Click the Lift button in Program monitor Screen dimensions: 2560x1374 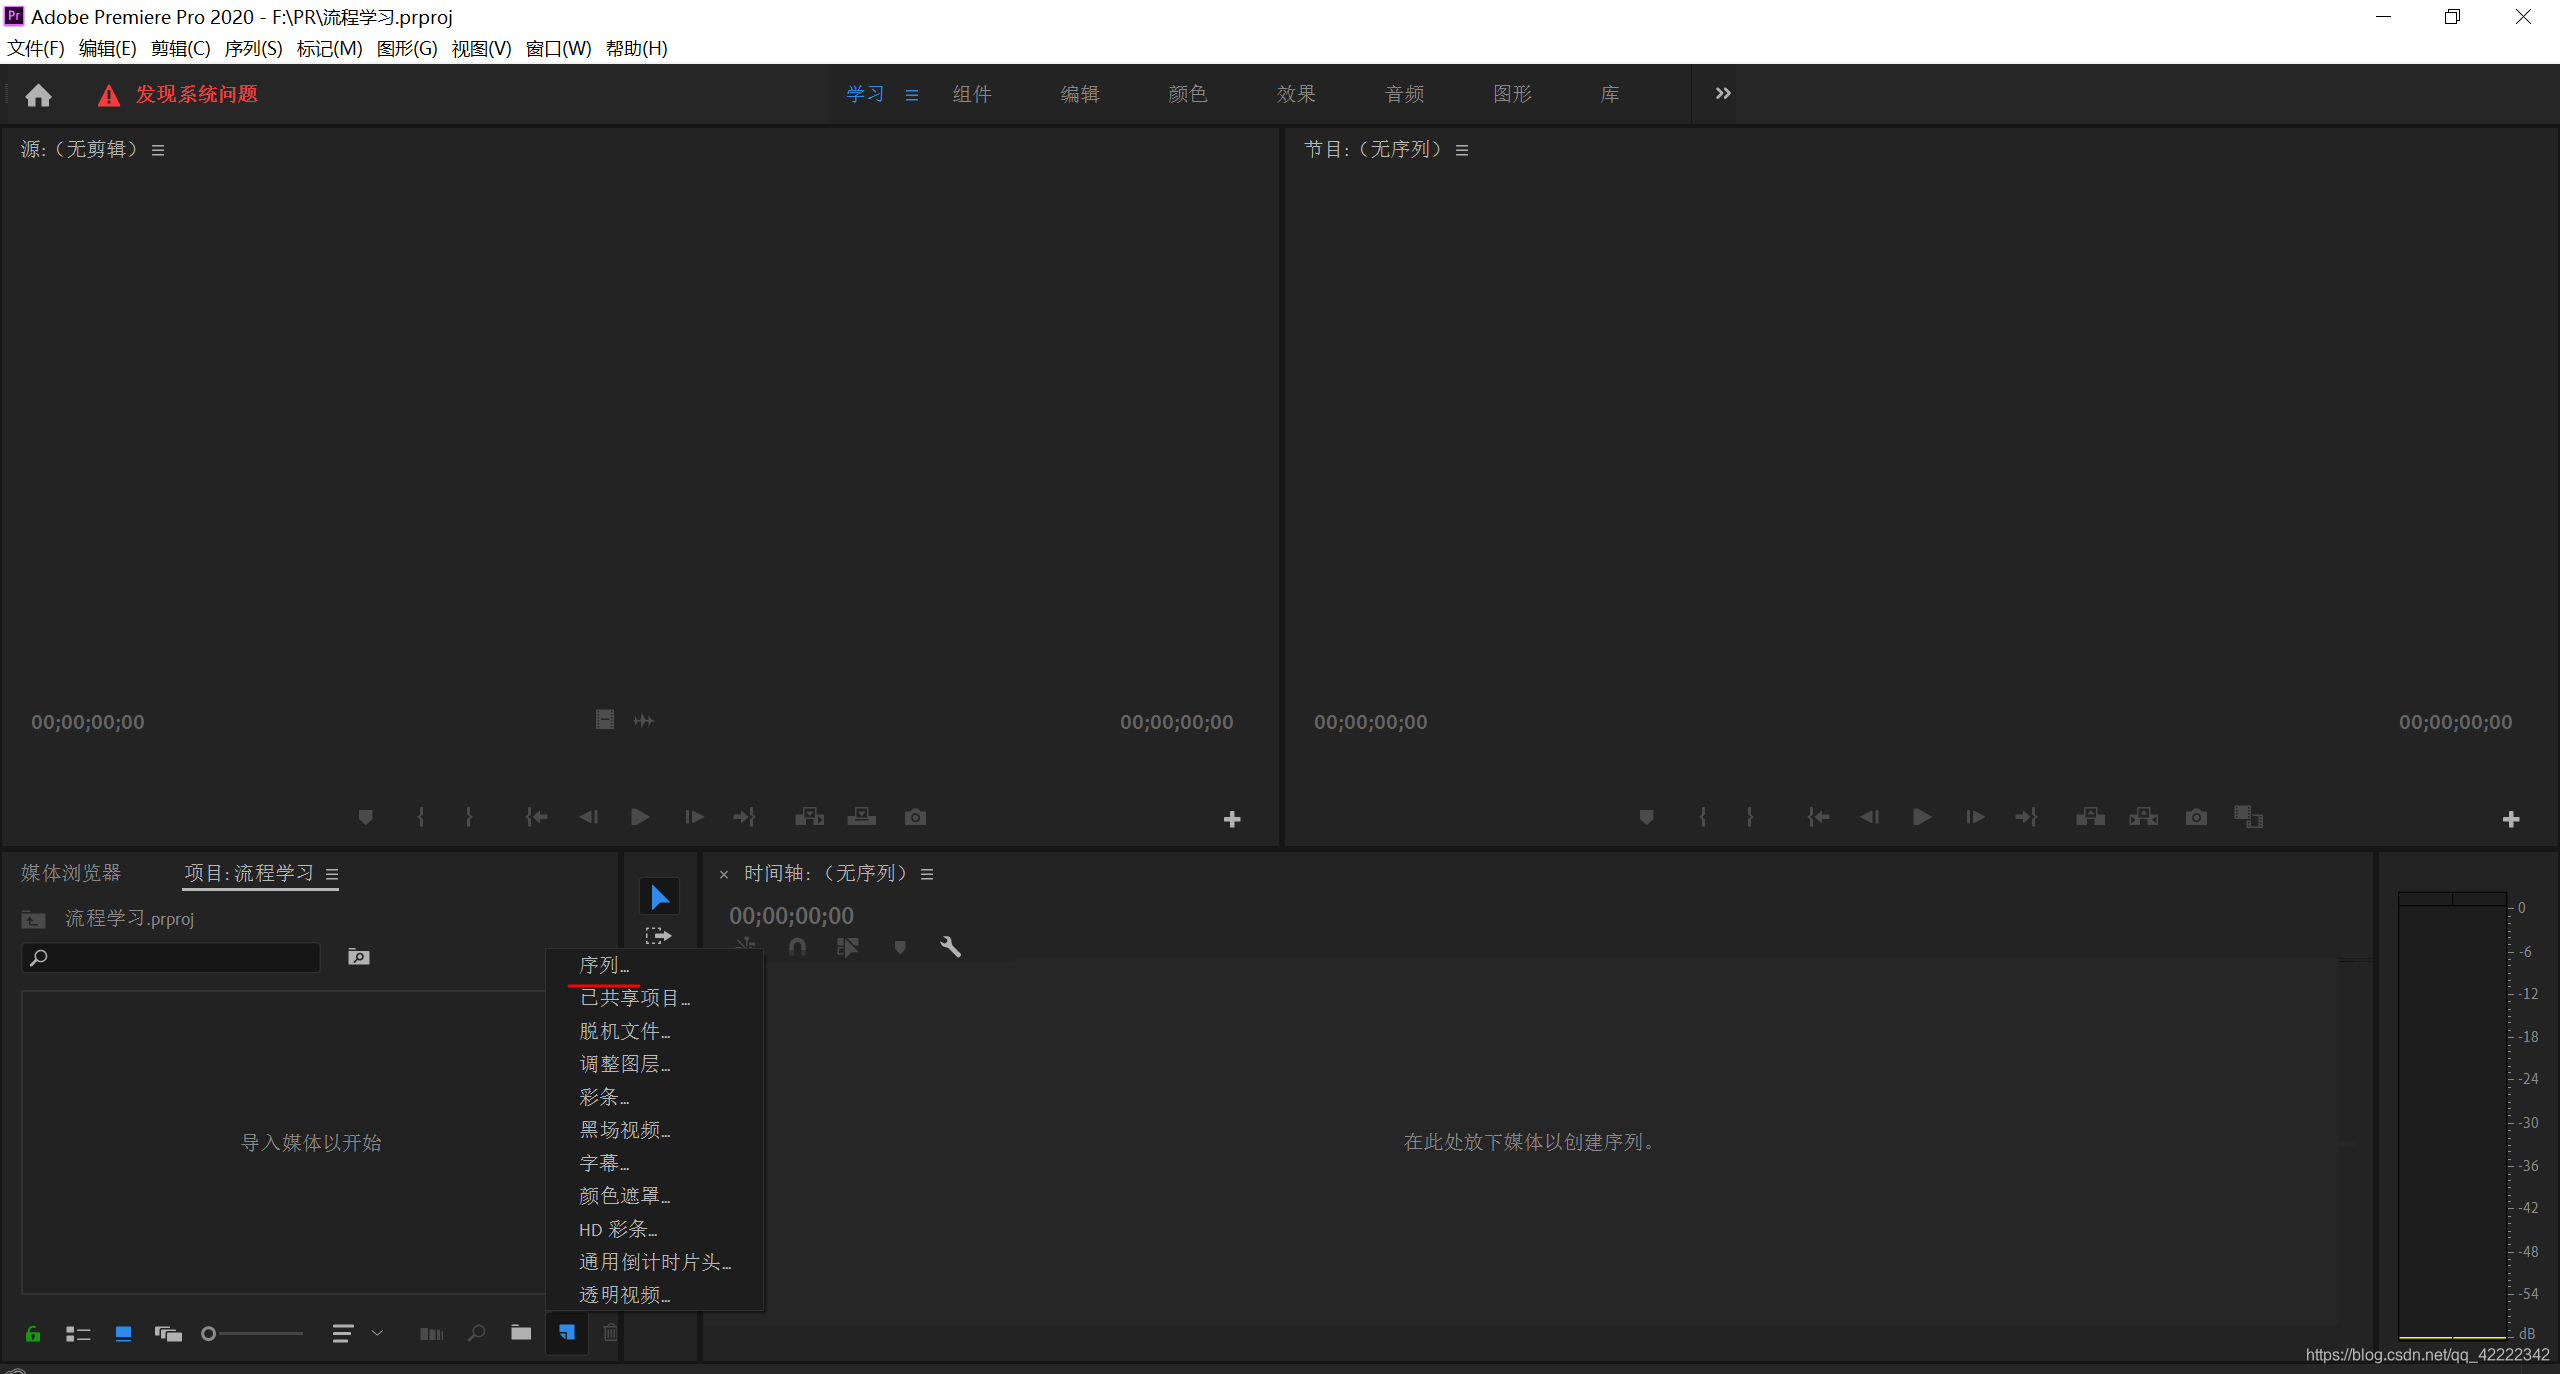2090,817
